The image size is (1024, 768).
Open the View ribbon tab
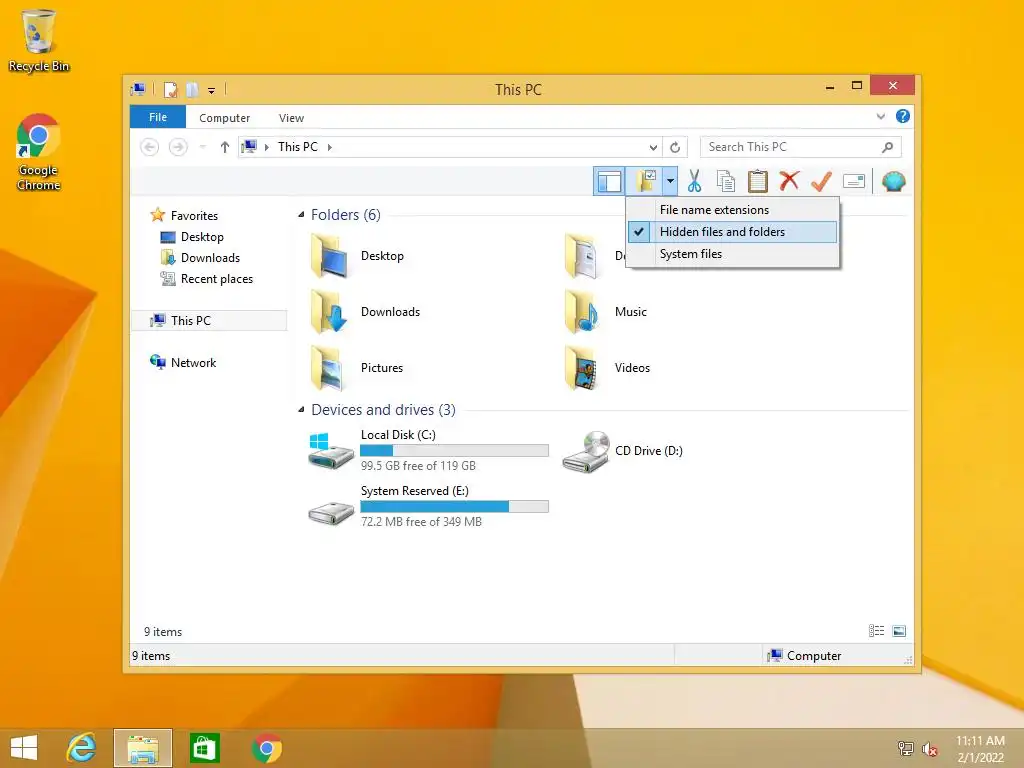[x=291, y=118]
